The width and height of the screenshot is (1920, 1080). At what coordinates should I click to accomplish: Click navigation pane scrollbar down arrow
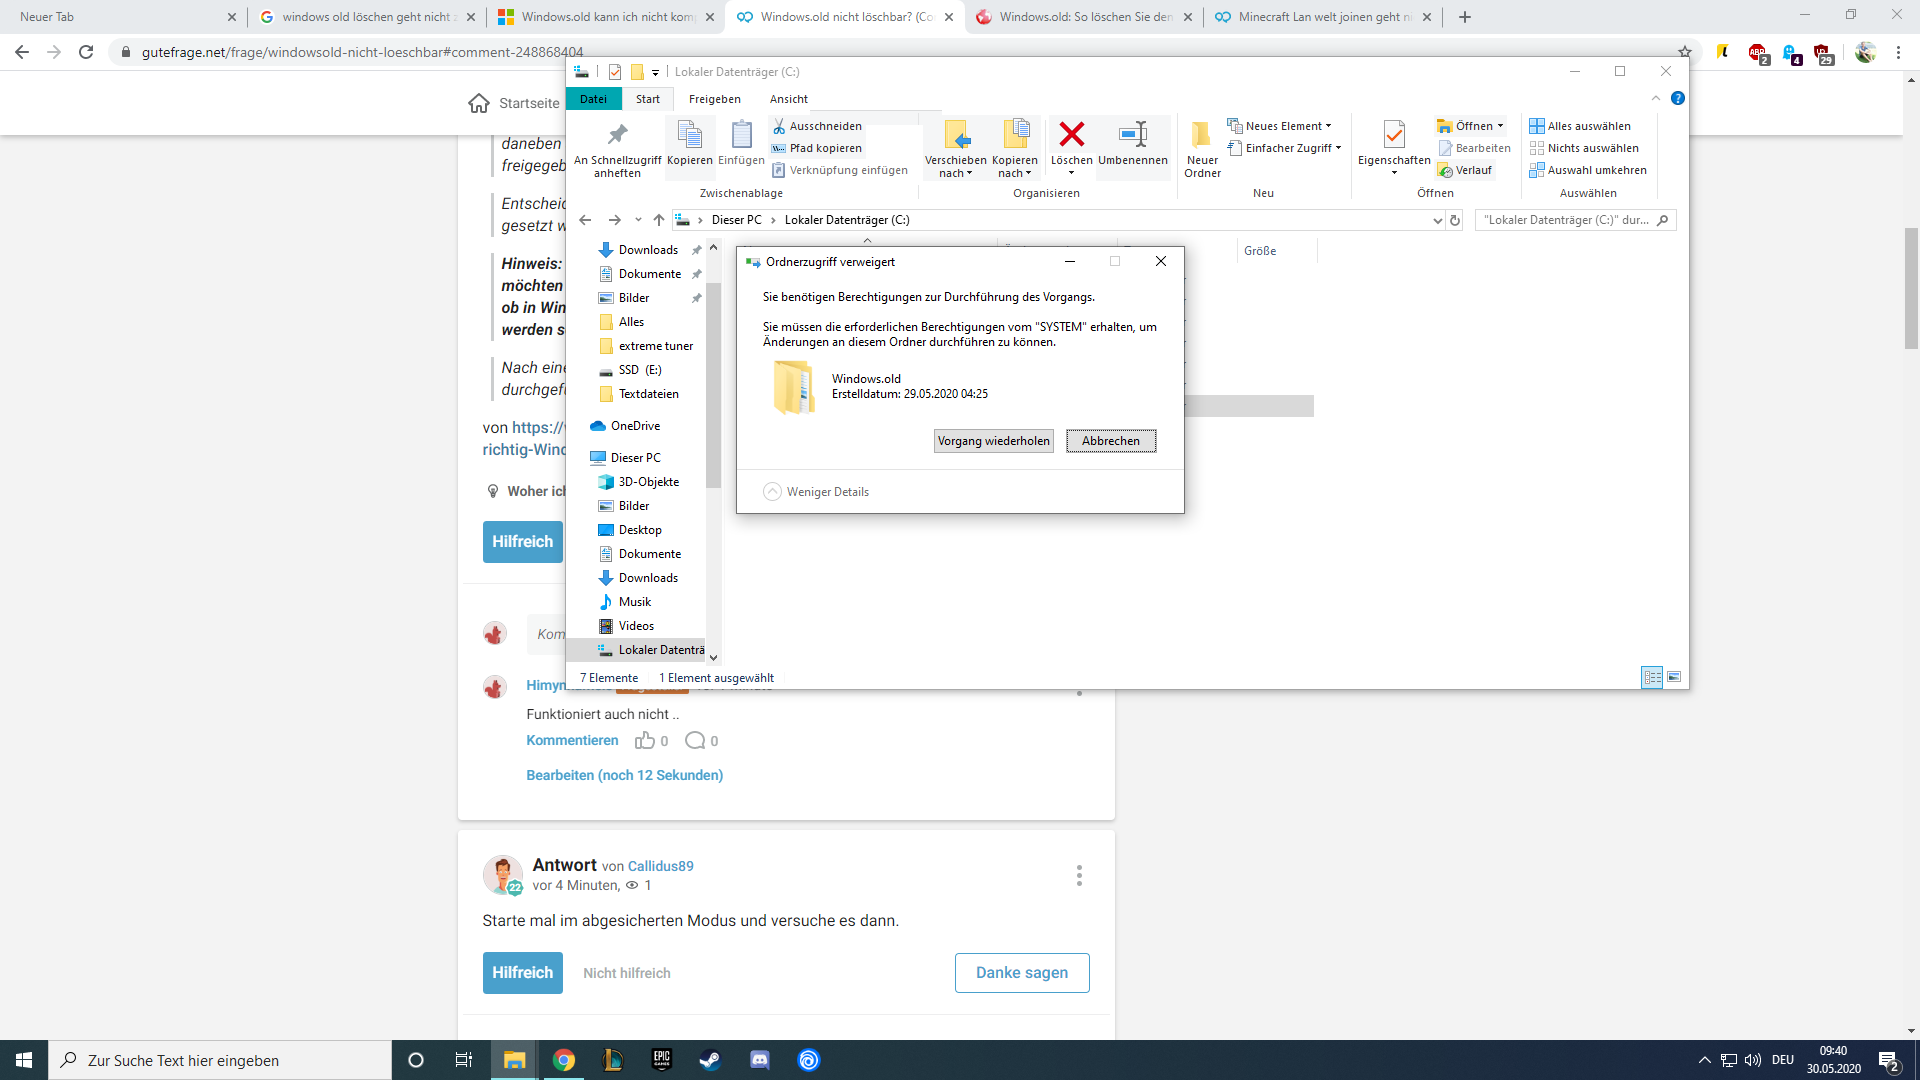tap(713, 657)
